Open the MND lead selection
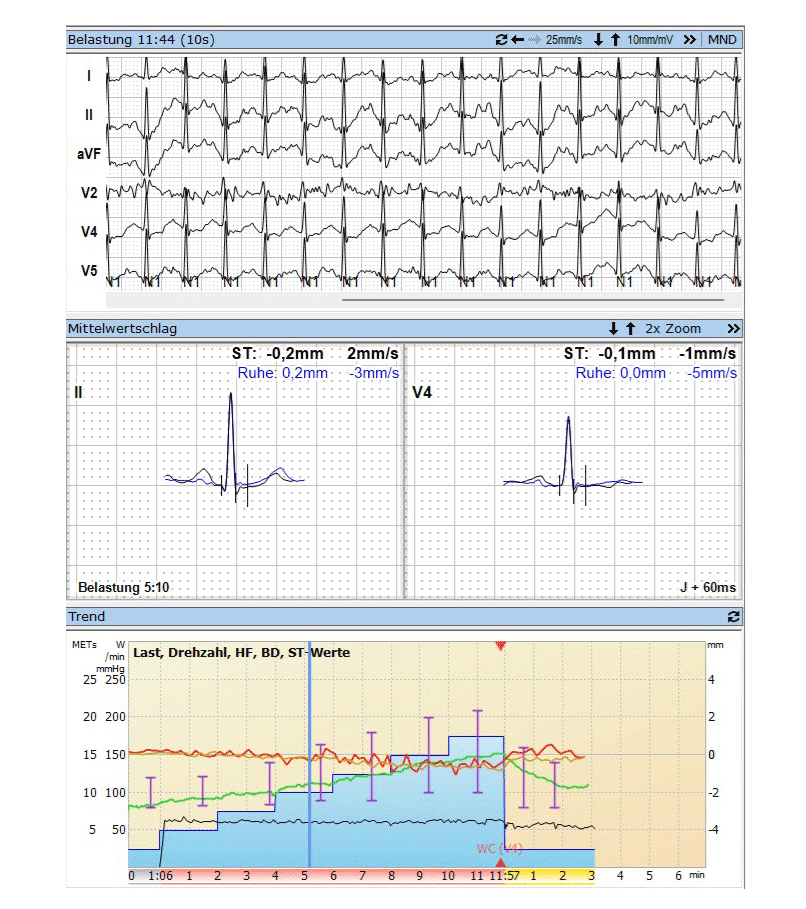This screenshot has height=909, width=806. pyautogui.click(x=722, y=40)
